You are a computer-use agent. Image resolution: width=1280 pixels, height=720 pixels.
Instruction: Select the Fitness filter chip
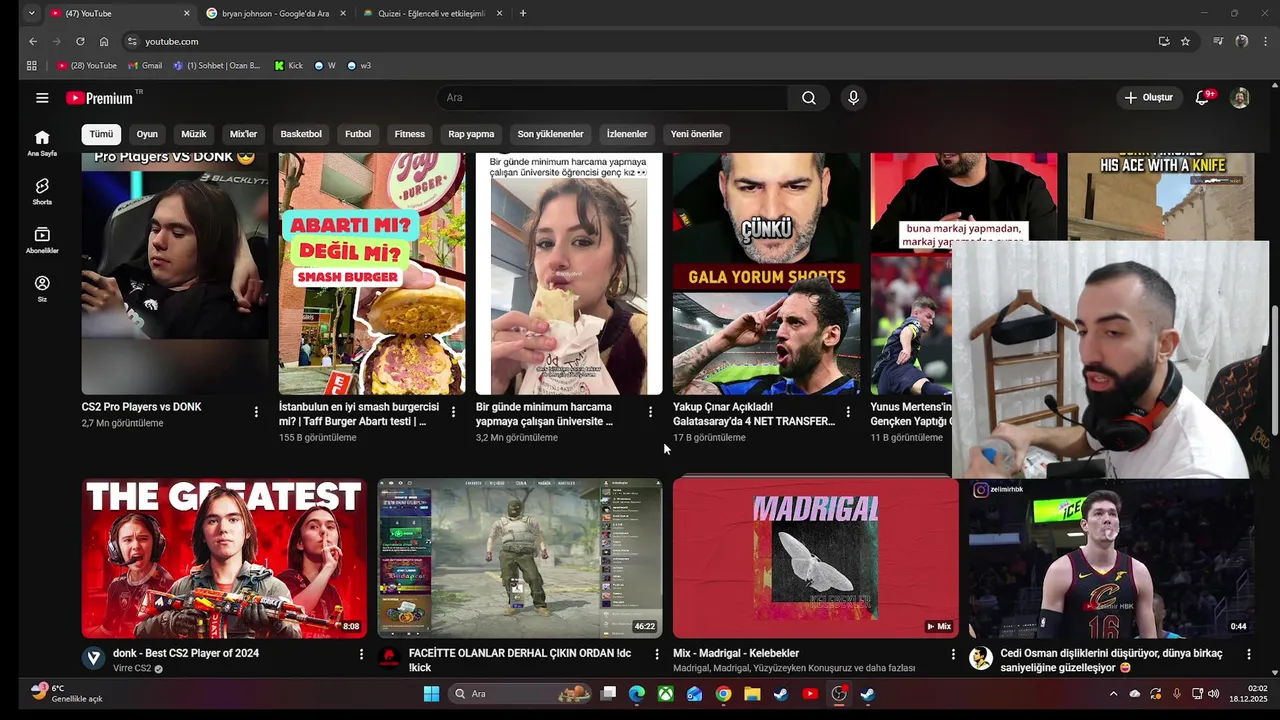pyautogui.click(x=410, y=134)
